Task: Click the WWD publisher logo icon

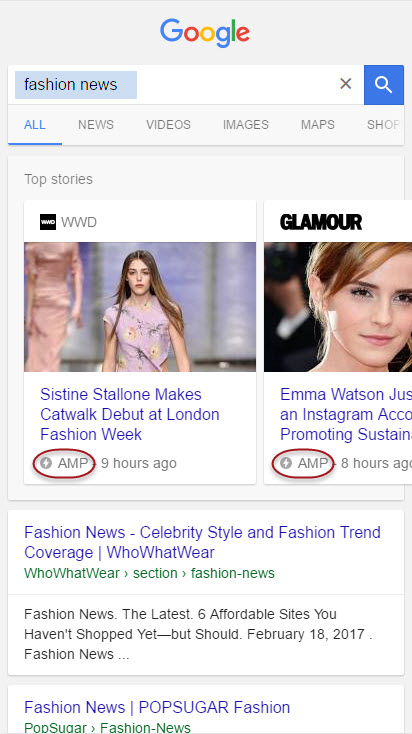Action: (48, 222)
